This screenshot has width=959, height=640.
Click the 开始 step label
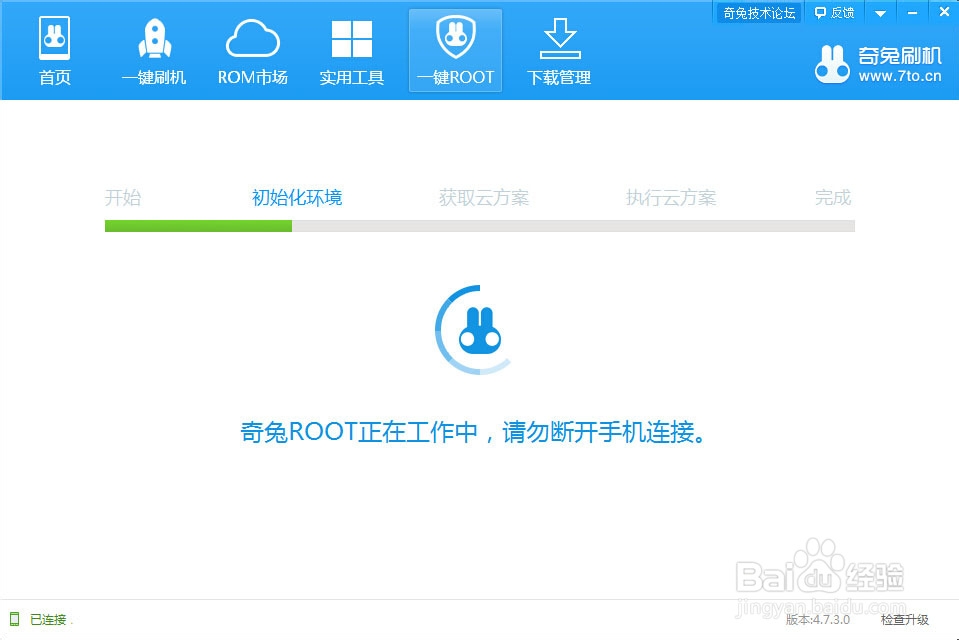123,198
